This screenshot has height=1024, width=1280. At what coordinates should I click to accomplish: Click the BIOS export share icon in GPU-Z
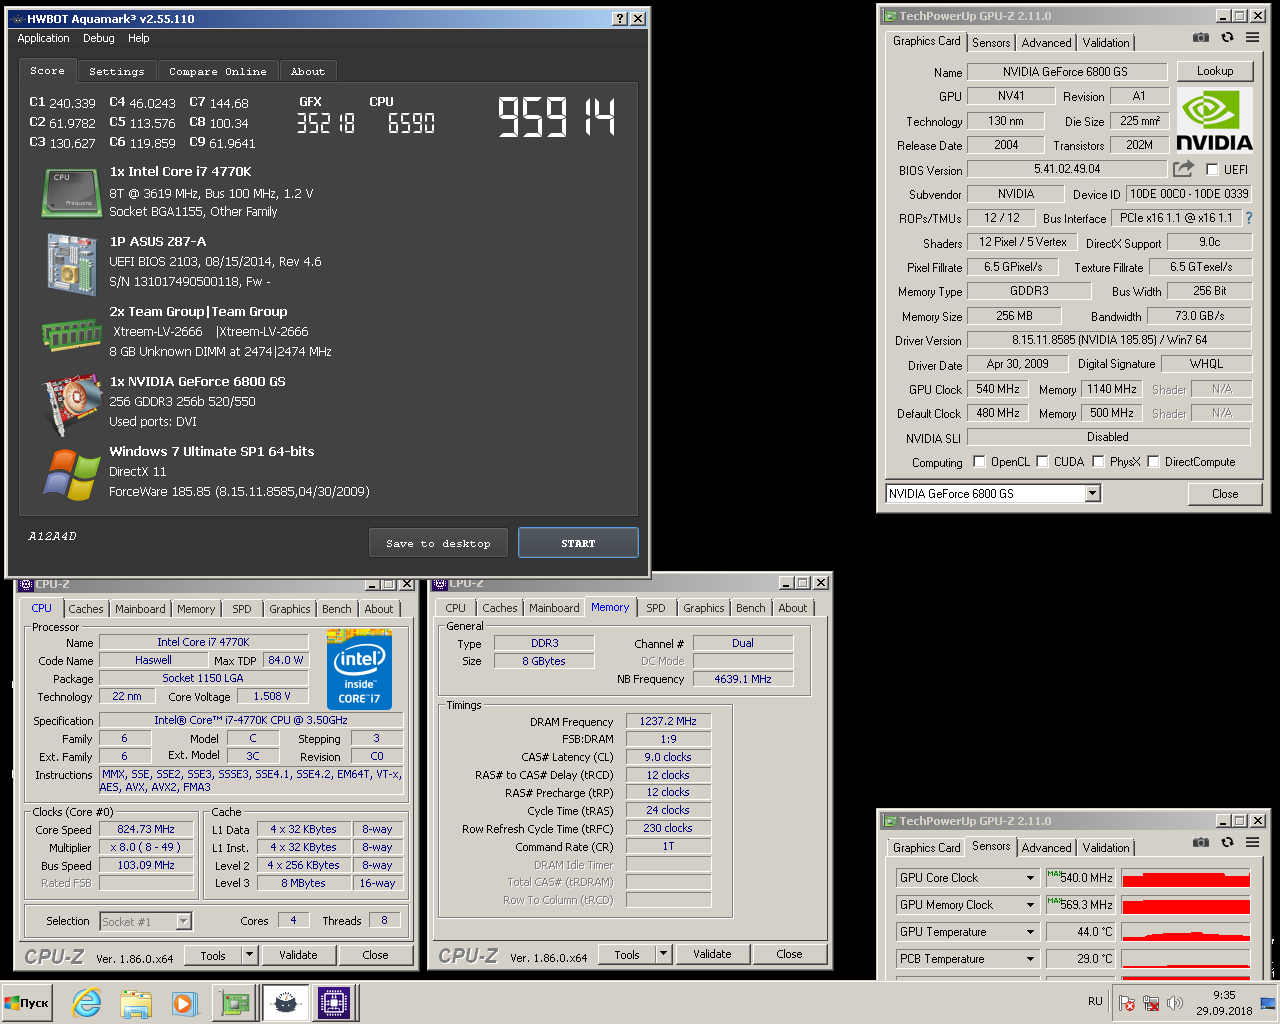1184,169
